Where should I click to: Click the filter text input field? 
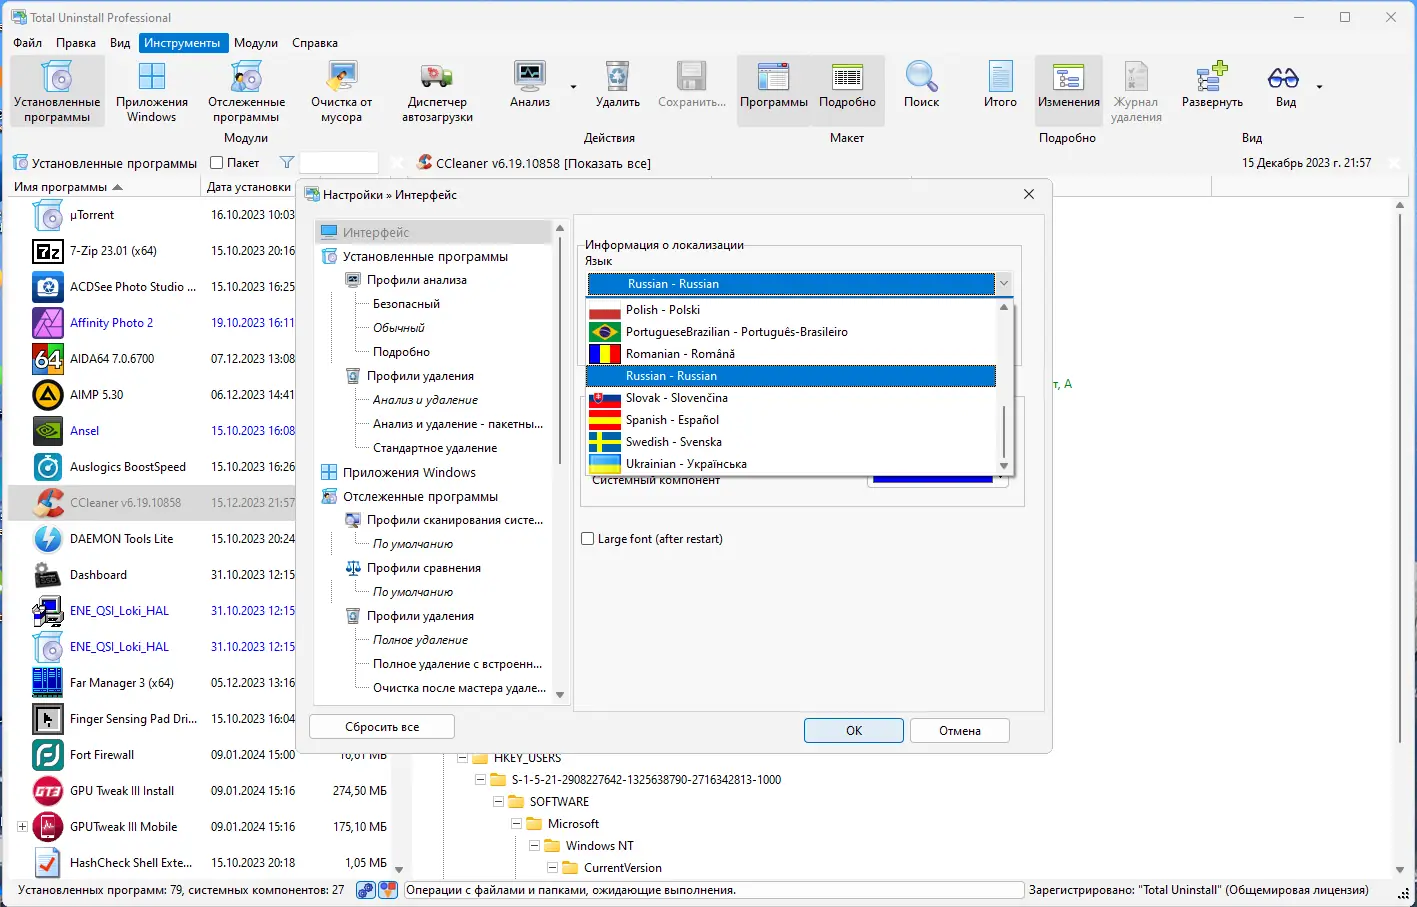point(339,163)
